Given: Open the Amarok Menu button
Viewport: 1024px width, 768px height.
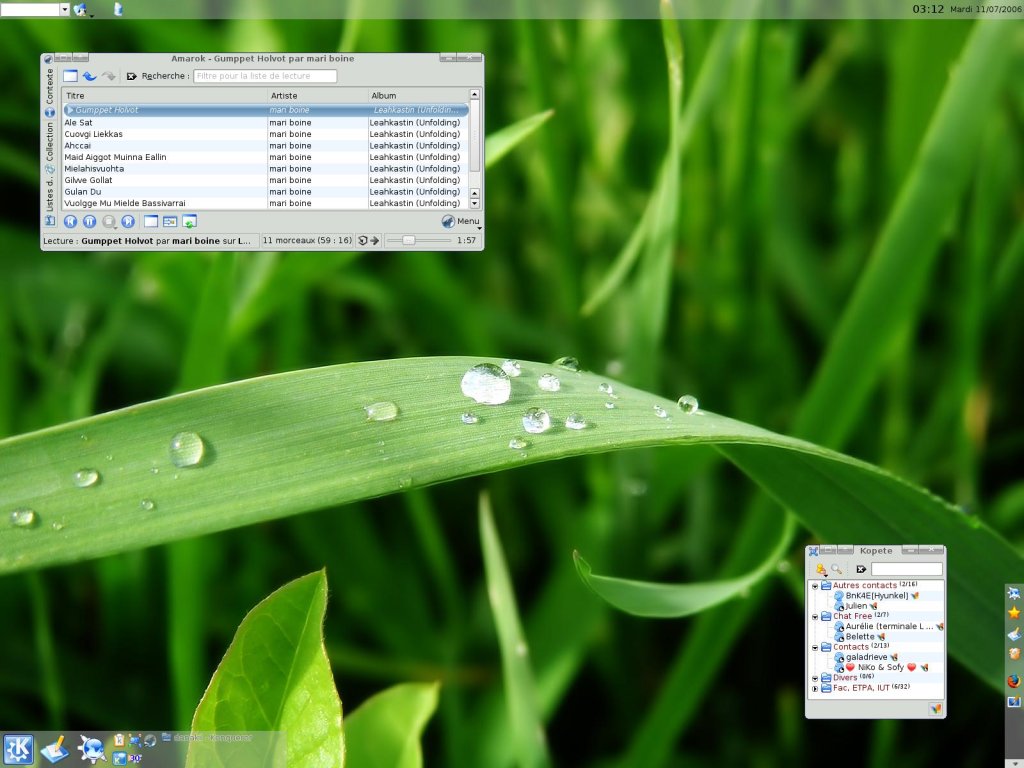Looking at the screenshot, I should pos(461,221).
